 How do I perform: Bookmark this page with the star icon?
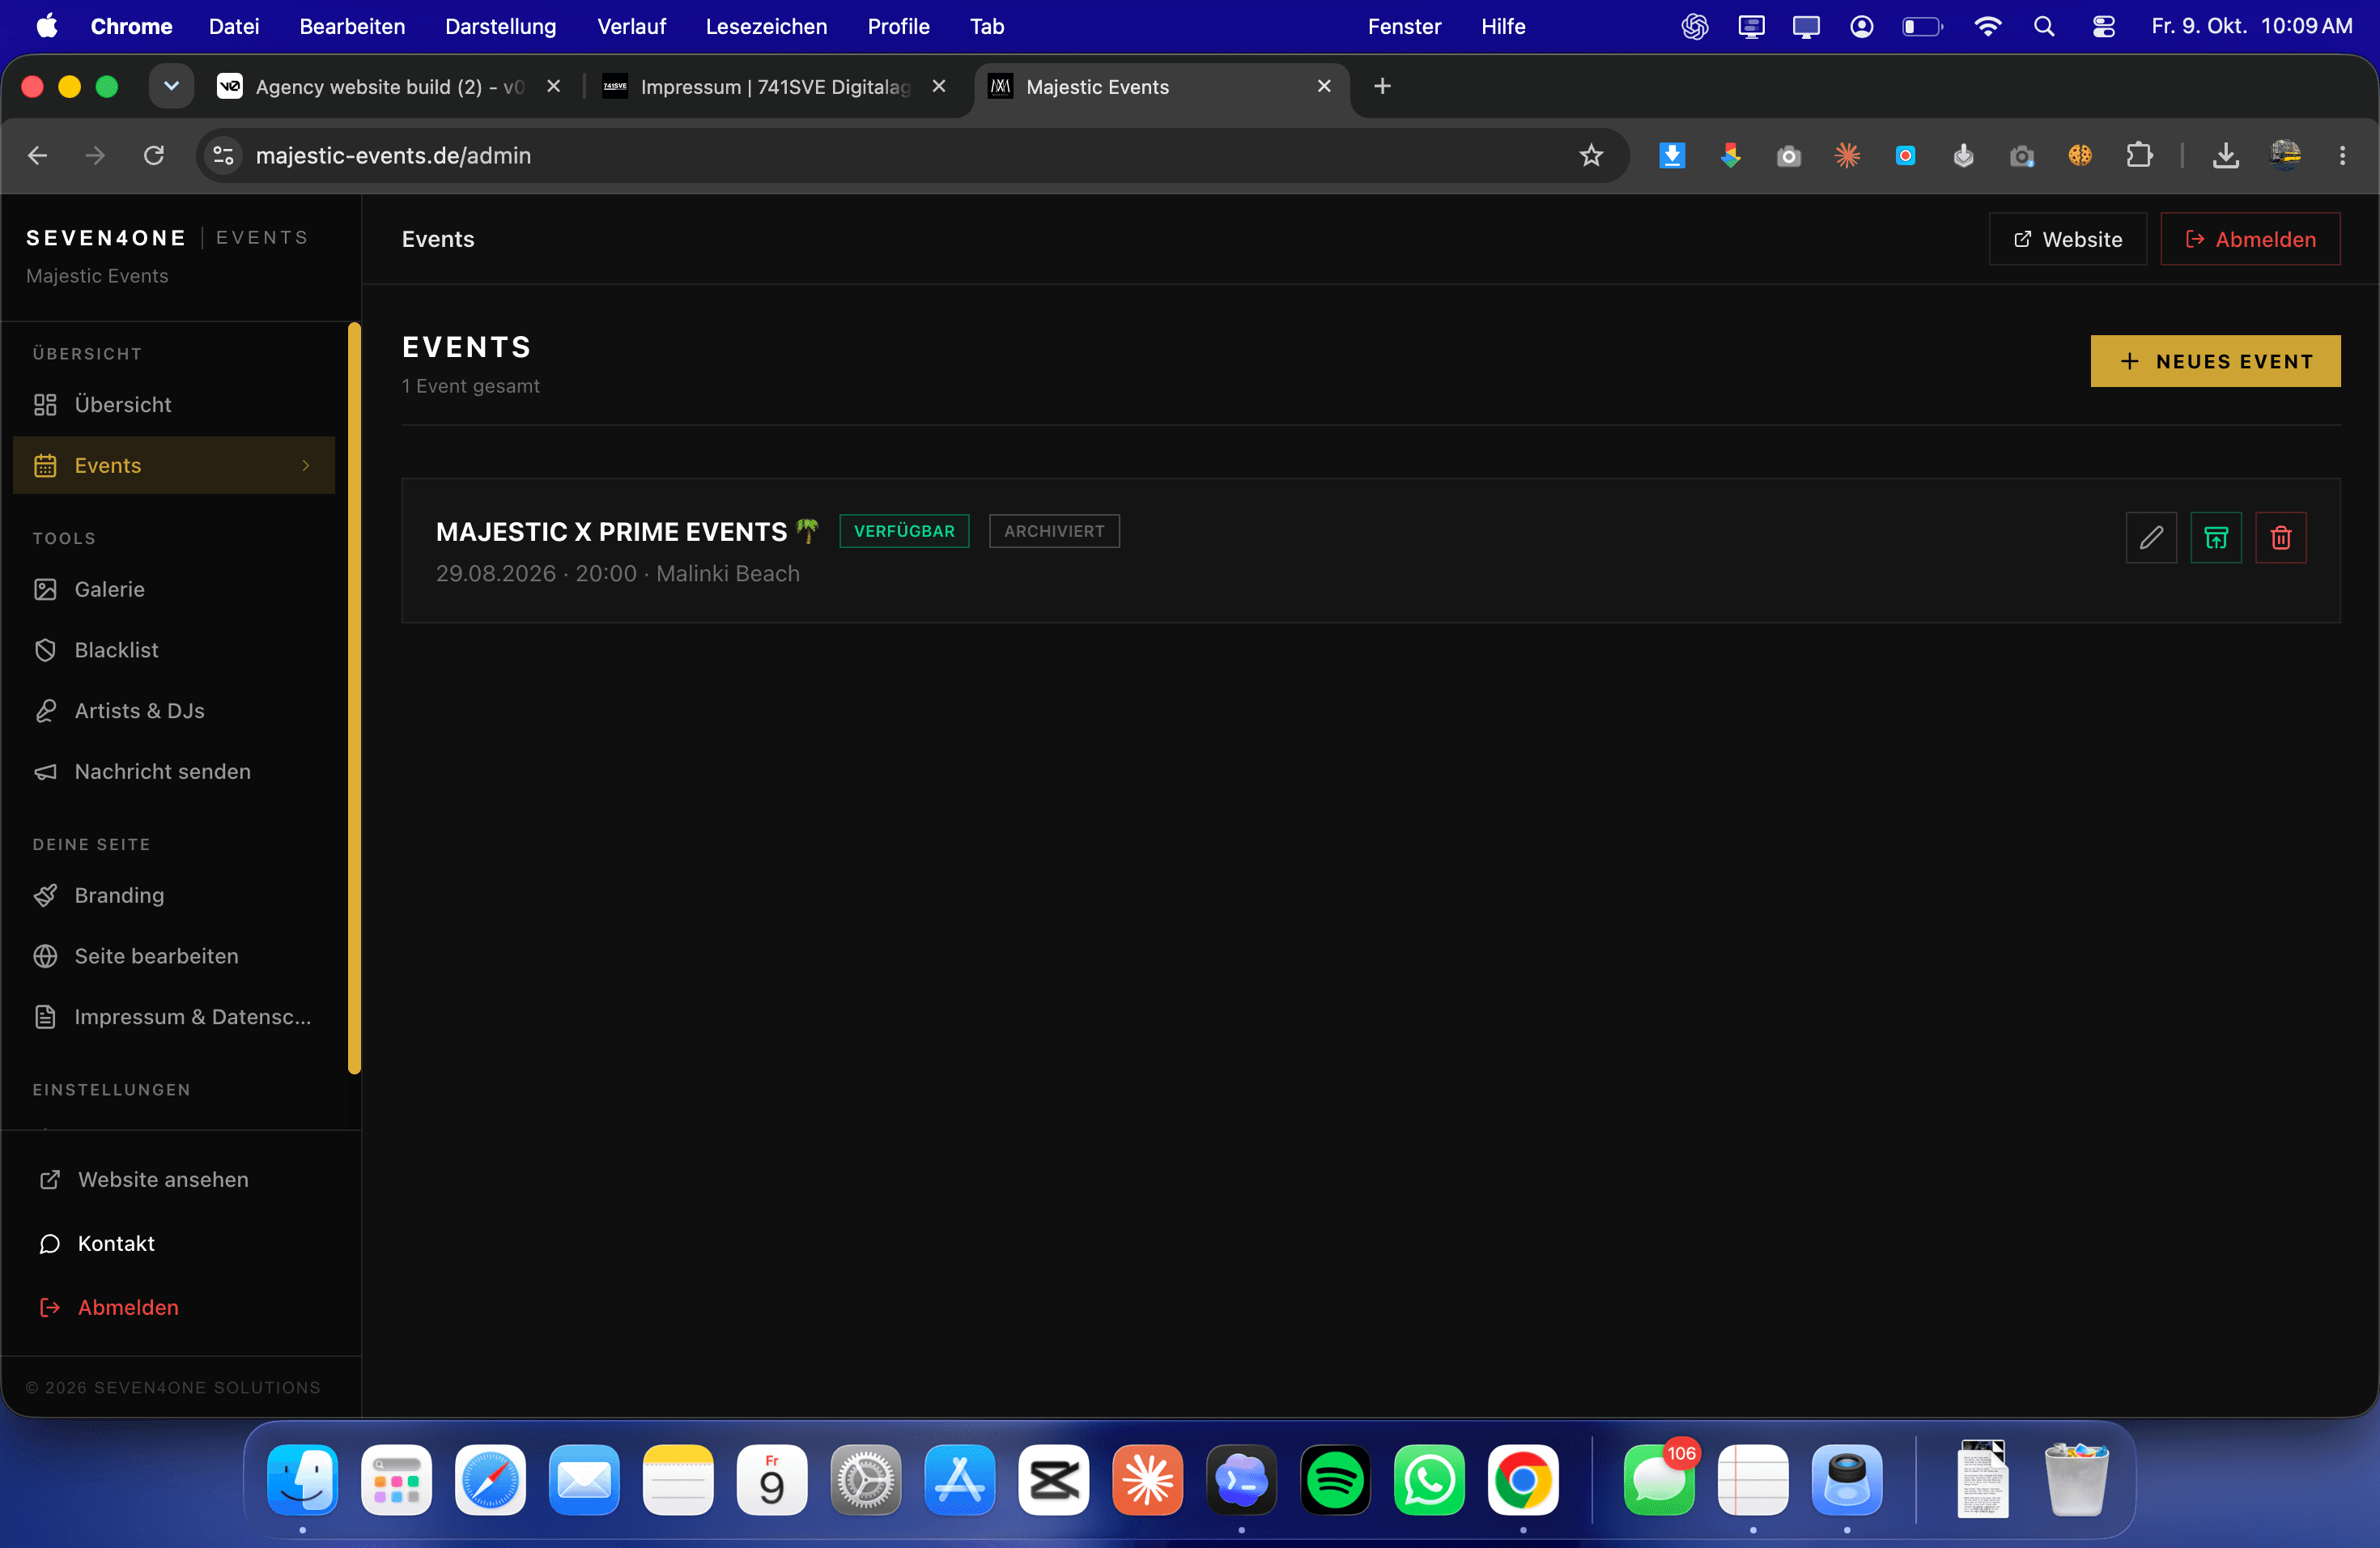pos(1591,155)
